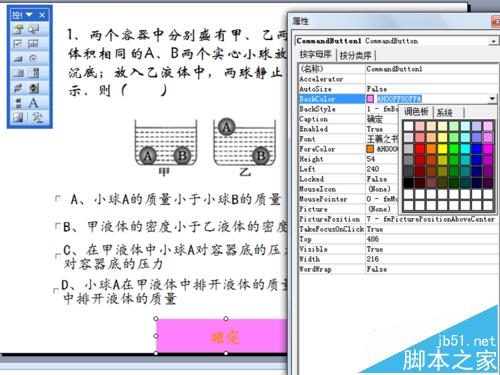Tick checkbox for option C 在甲液体中
Viewport: 500px width, 375px height.
(57, 256)
